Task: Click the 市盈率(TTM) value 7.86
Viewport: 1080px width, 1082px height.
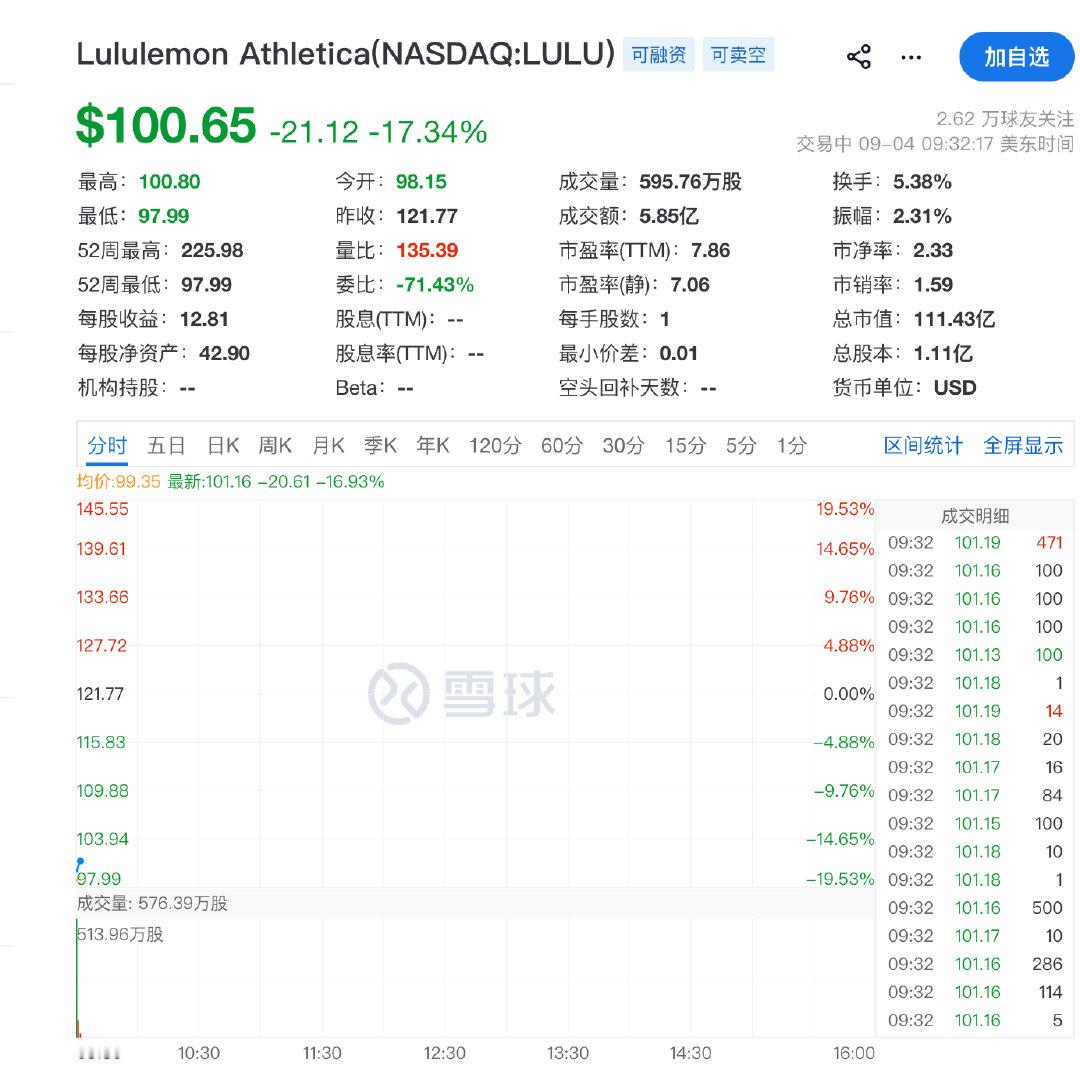Action: (x=710, y=250)
